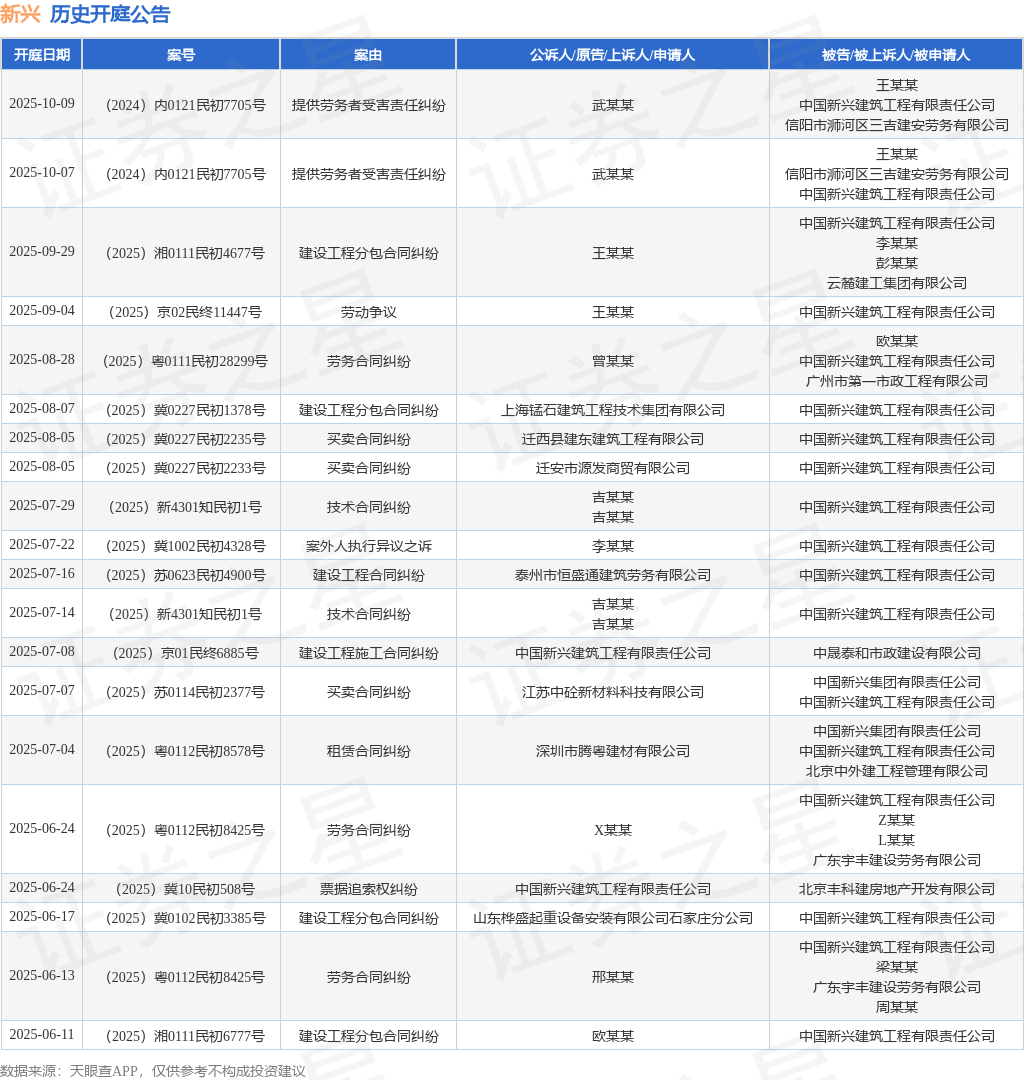Click the 开庭日期 column header
The width and height of the screenshot is (1024, 1080).
click(41, 55)
